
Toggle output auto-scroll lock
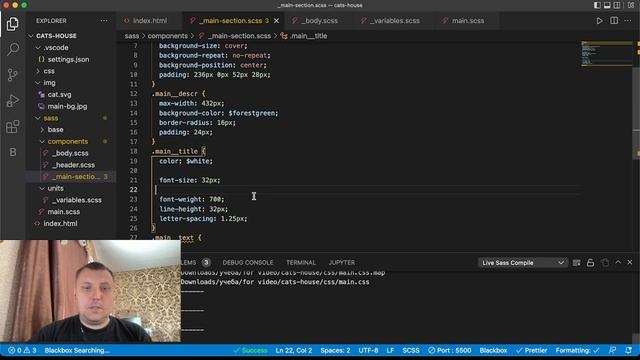pyautogui.click(x=590, y=263)
